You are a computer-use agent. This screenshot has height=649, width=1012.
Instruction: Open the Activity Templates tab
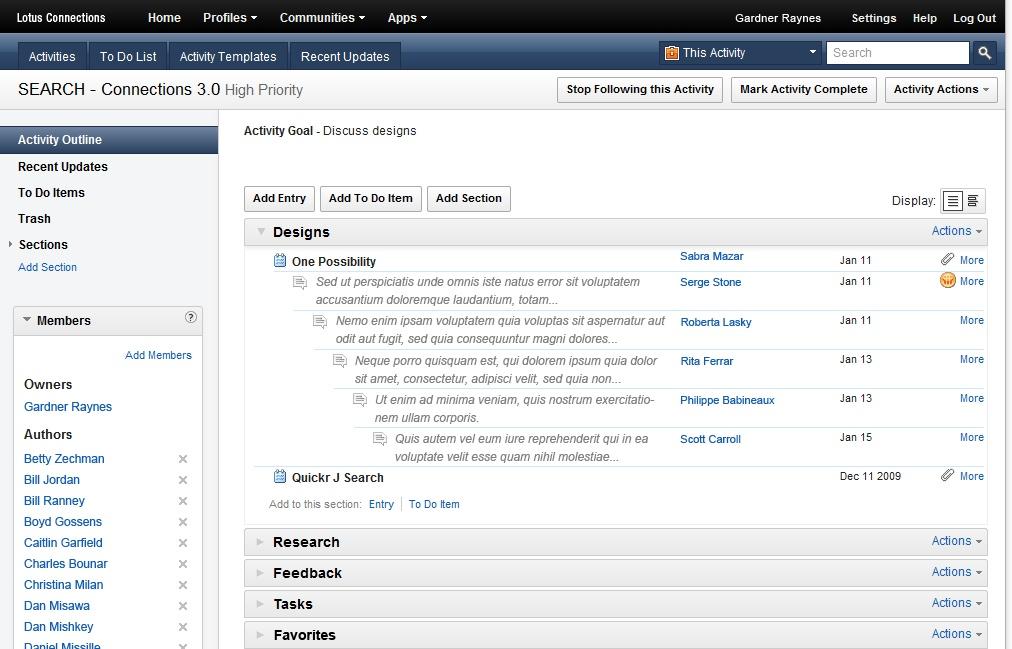(228, 56)
